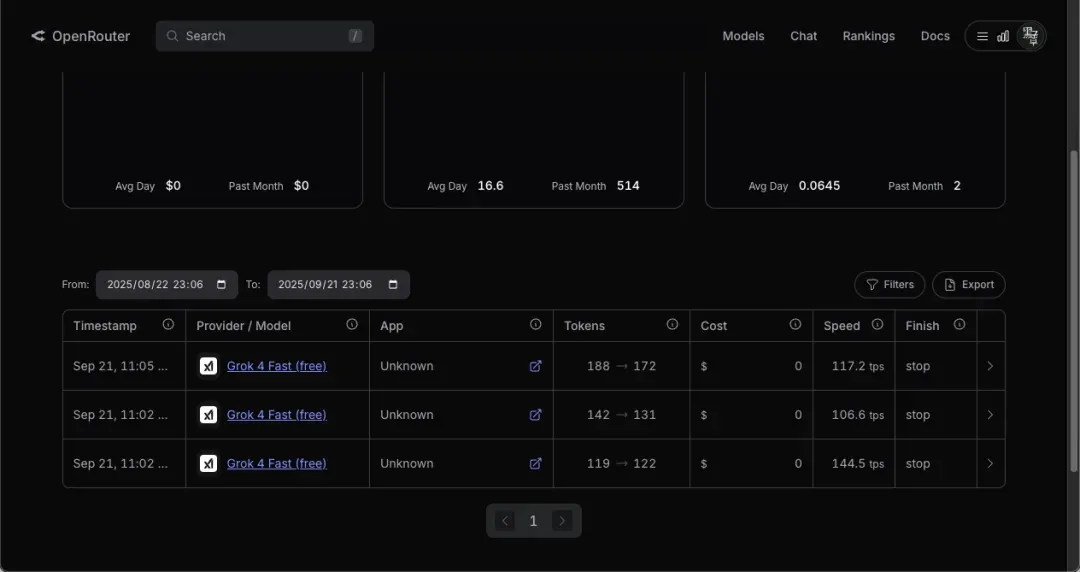
Task: Click the info icon next to Cost
Action: coord(795,325)
